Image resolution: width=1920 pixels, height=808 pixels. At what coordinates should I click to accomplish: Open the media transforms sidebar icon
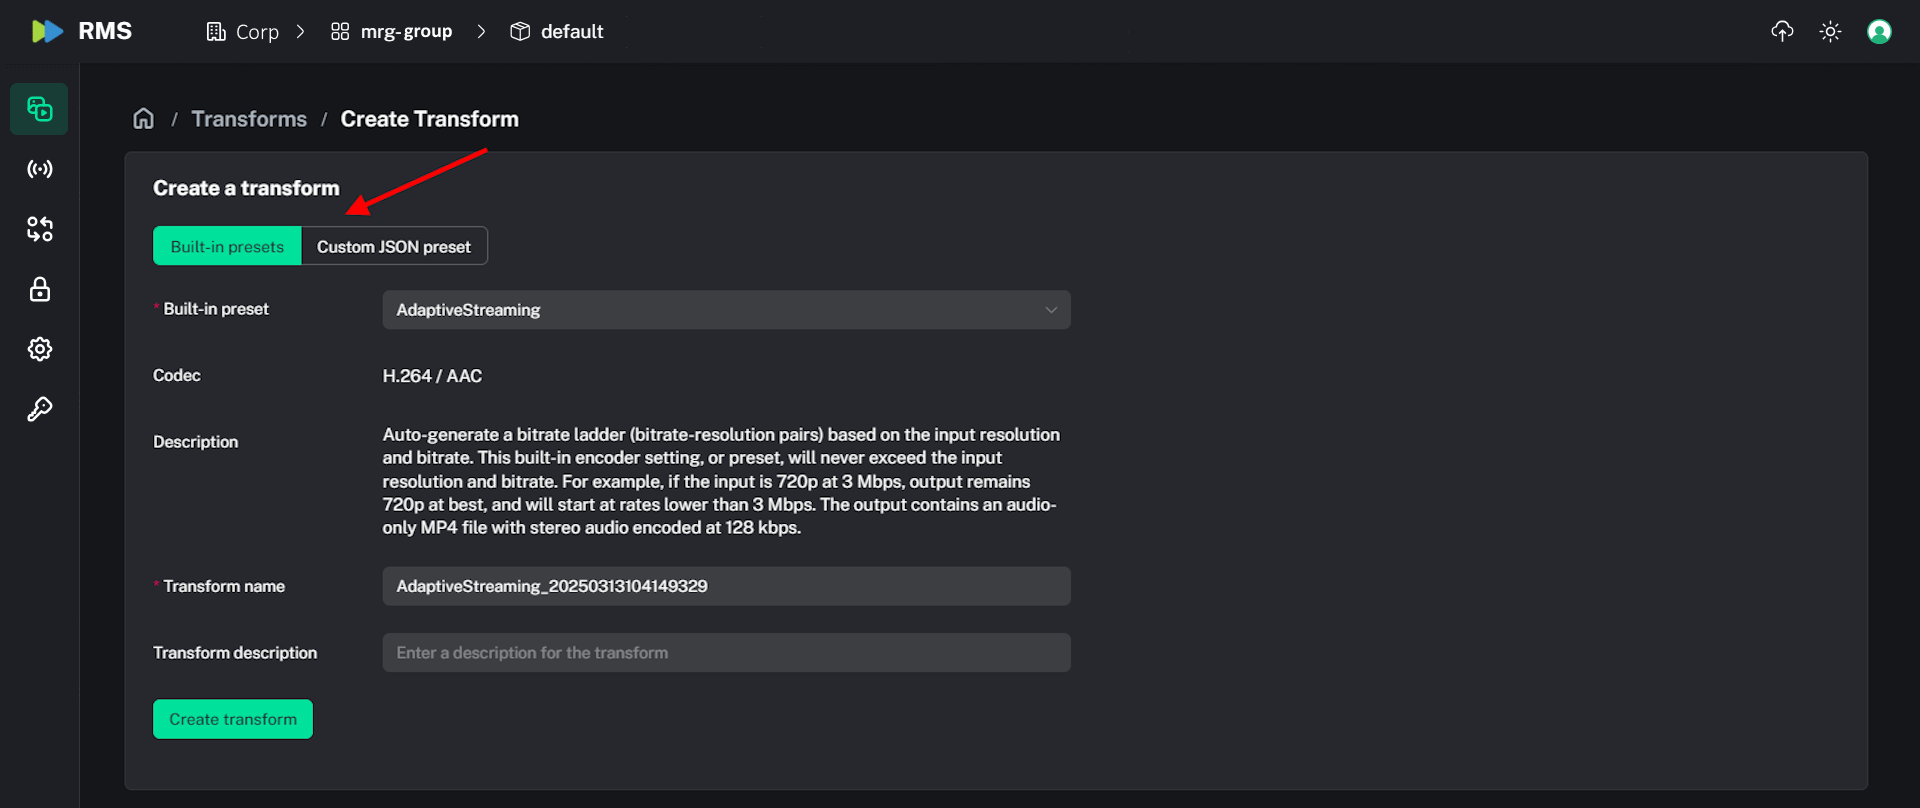(39, 109)
